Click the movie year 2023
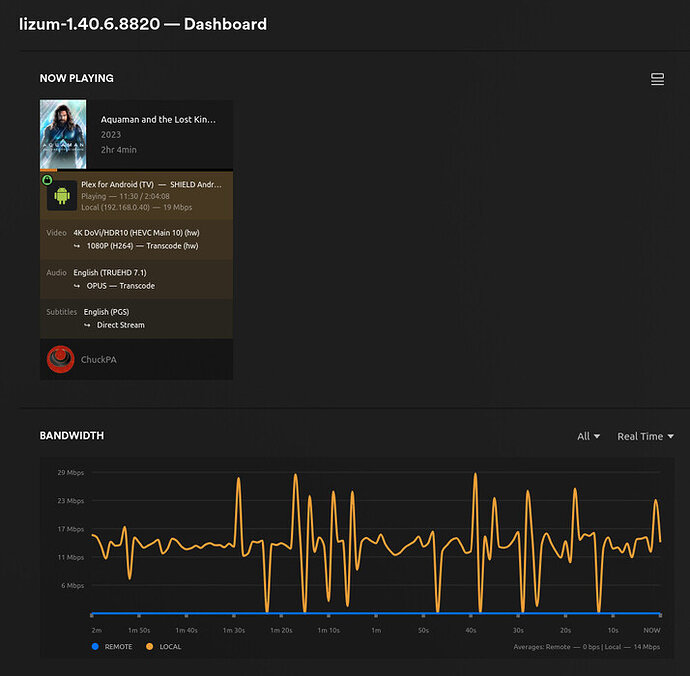 pyautogui.click(x=111, y=135)
